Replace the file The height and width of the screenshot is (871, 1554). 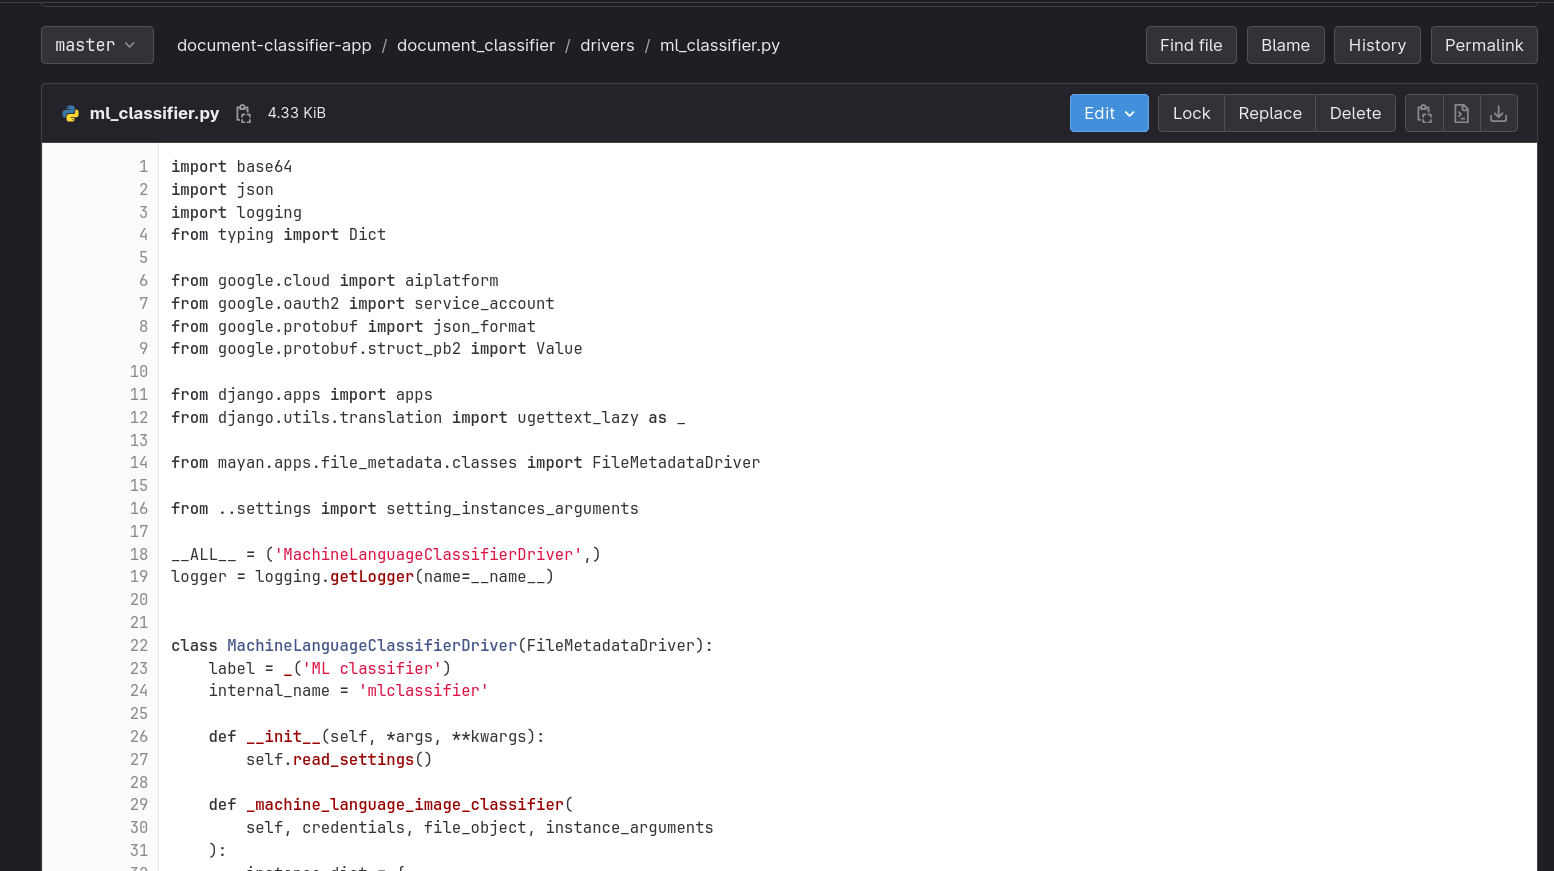click(1270, 113)
